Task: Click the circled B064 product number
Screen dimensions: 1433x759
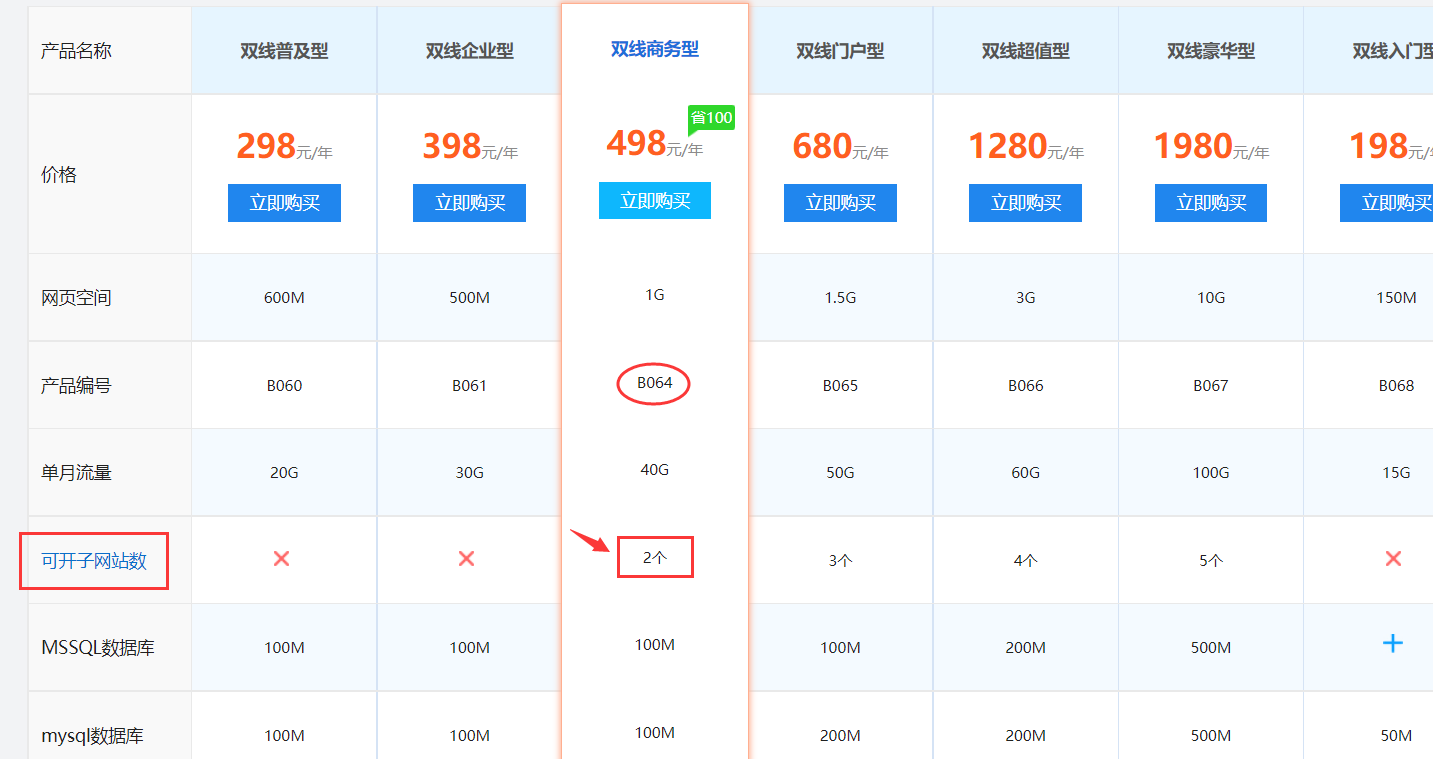Action: pyautogui.click(x=654, y=383)
